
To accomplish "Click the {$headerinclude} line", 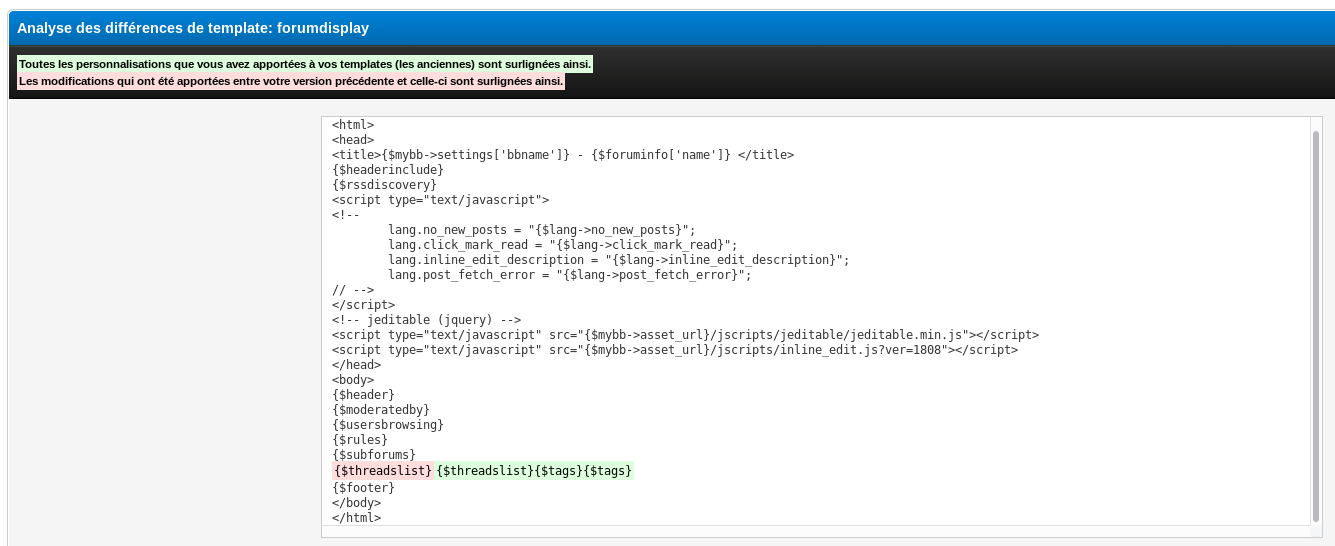I will click(x=387, y=170).
